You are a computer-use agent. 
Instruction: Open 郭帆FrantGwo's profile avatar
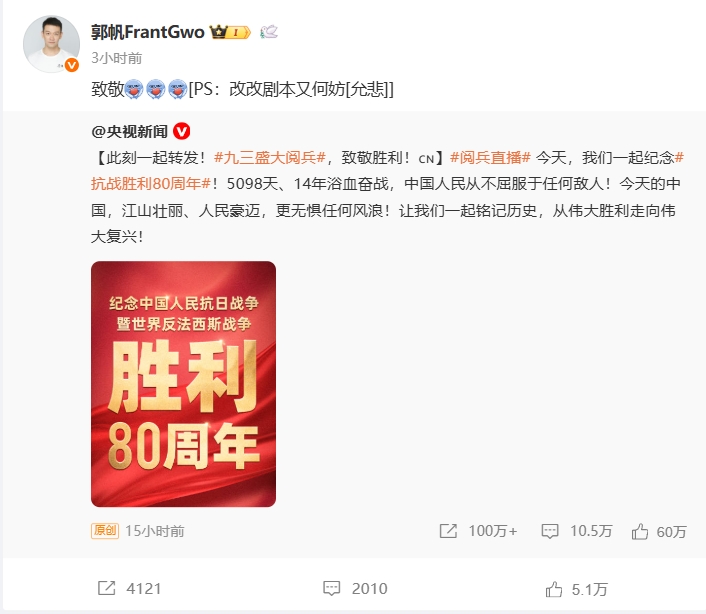coord(51,44)
